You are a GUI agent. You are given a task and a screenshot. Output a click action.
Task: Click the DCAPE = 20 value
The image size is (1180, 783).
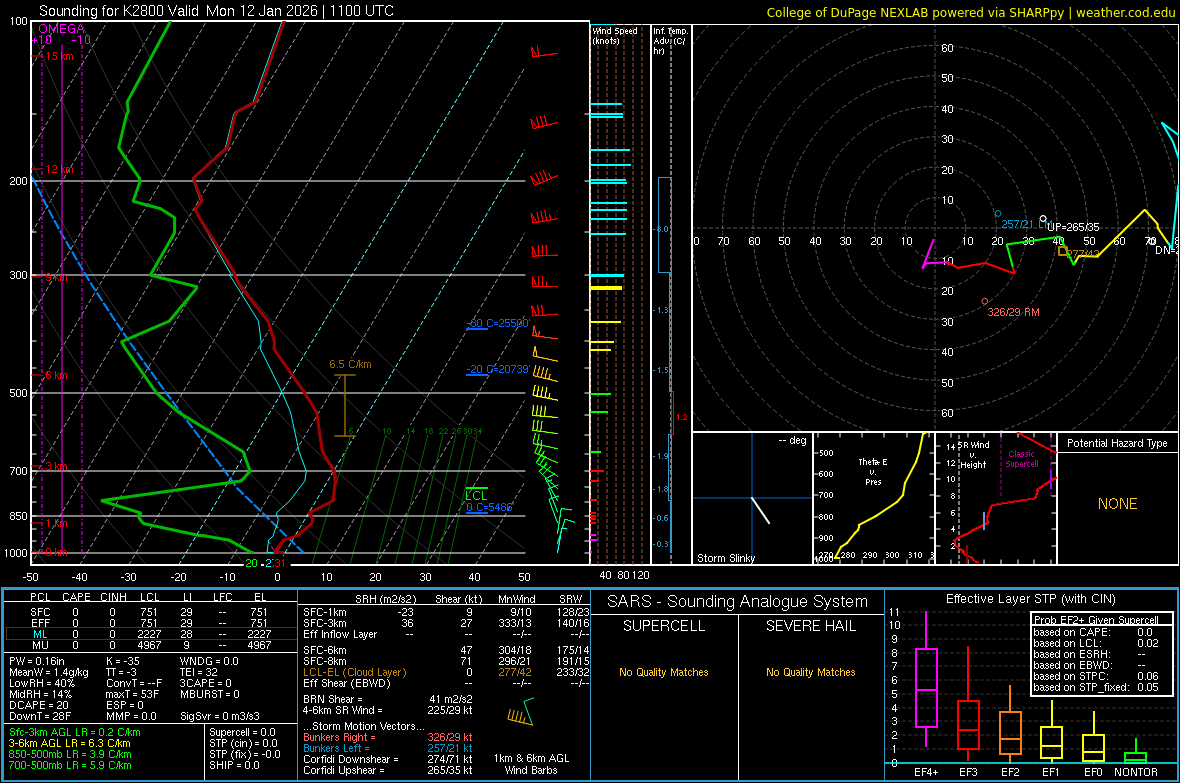[39, 705]
